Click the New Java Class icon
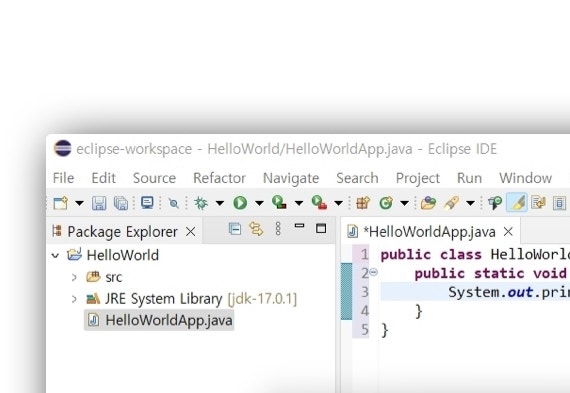This screenshot has height=393, width=570. pos(386,203)
